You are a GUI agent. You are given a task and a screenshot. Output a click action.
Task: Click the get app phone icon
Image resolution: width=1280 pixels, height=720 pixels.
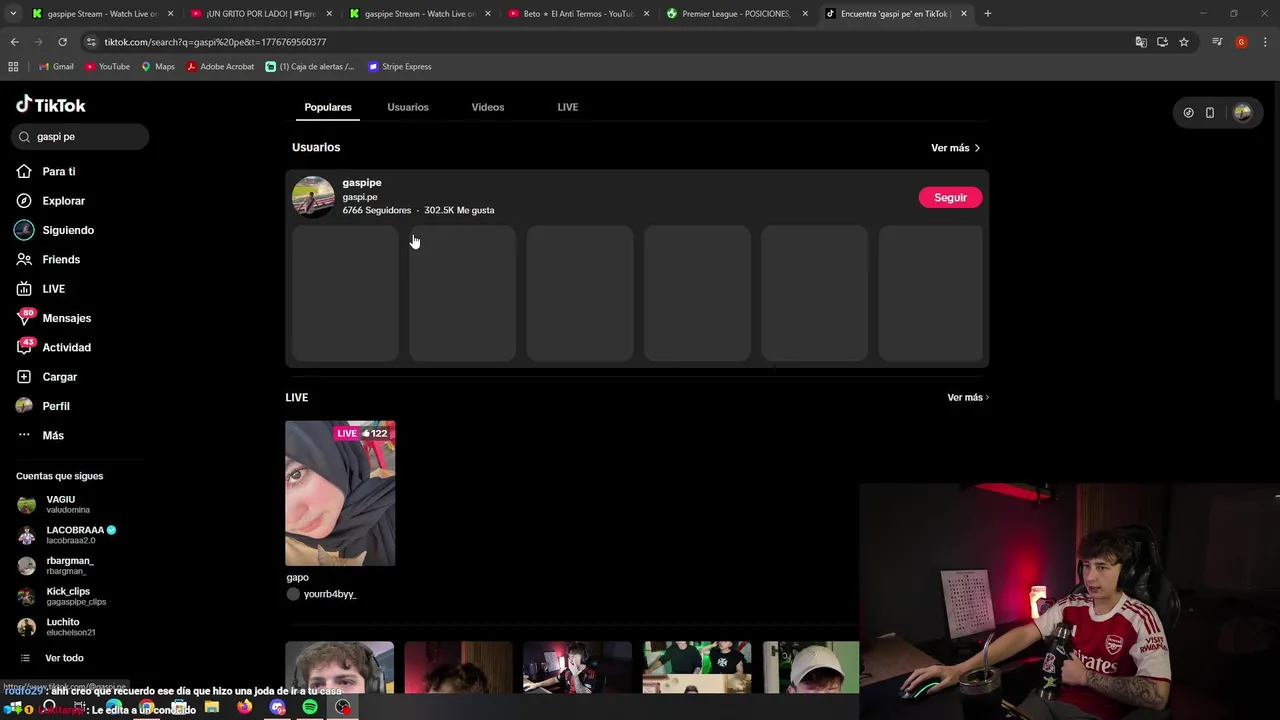point(1209,113)
